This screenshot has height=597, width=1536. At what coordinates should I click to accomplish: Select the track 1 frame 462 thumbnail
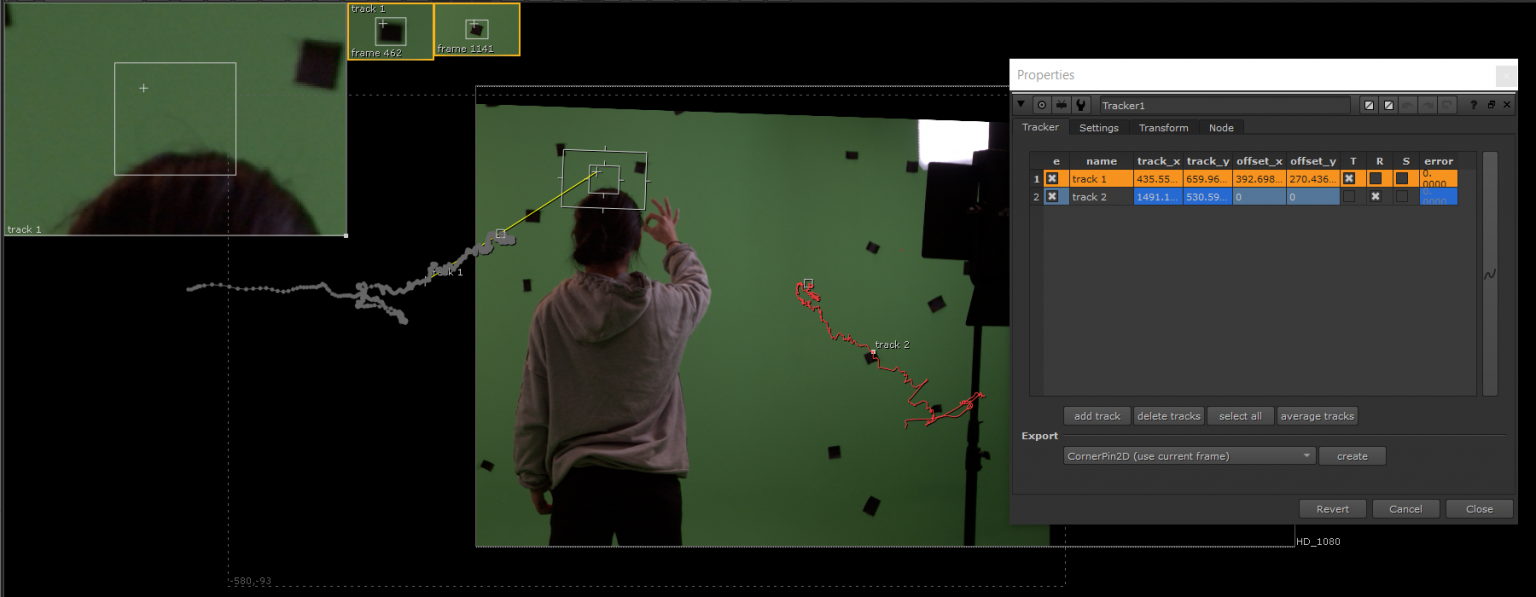(390, 29)
